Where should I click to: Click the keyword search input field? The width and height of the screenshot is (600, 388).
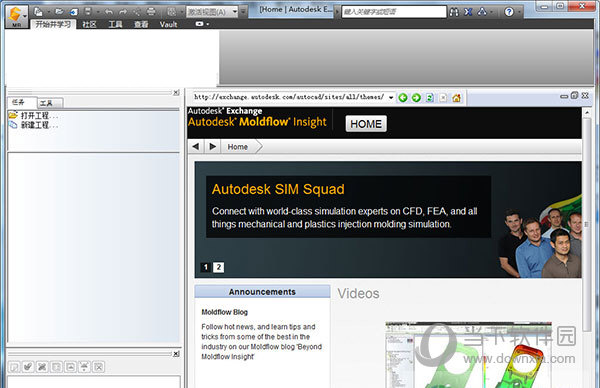point(394,12)
